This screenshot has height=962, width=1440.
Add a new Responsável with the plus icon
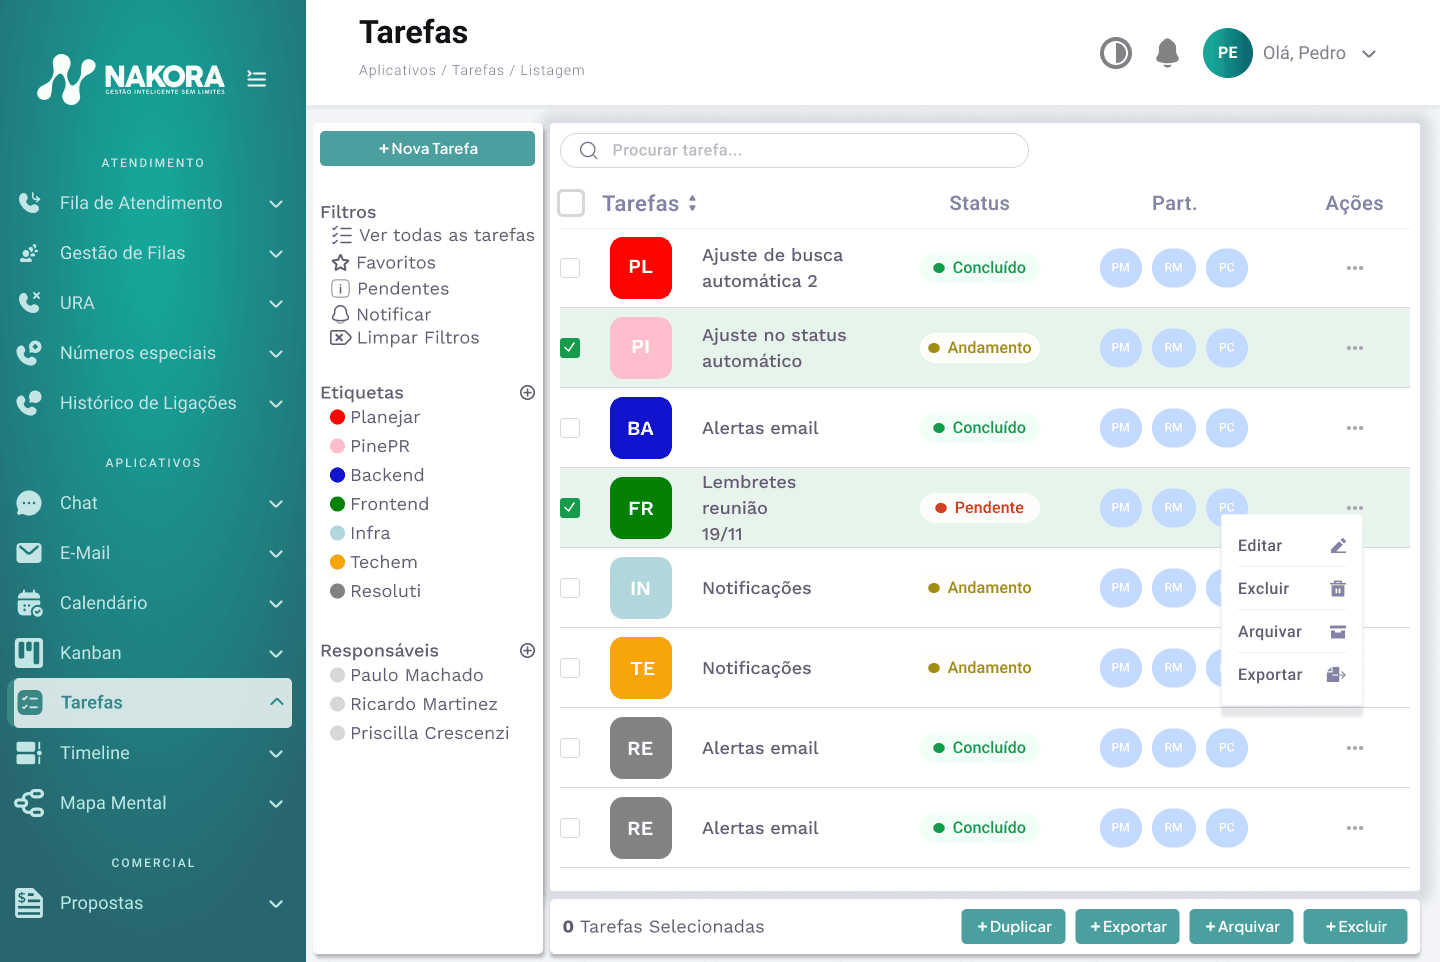point(528,651)
